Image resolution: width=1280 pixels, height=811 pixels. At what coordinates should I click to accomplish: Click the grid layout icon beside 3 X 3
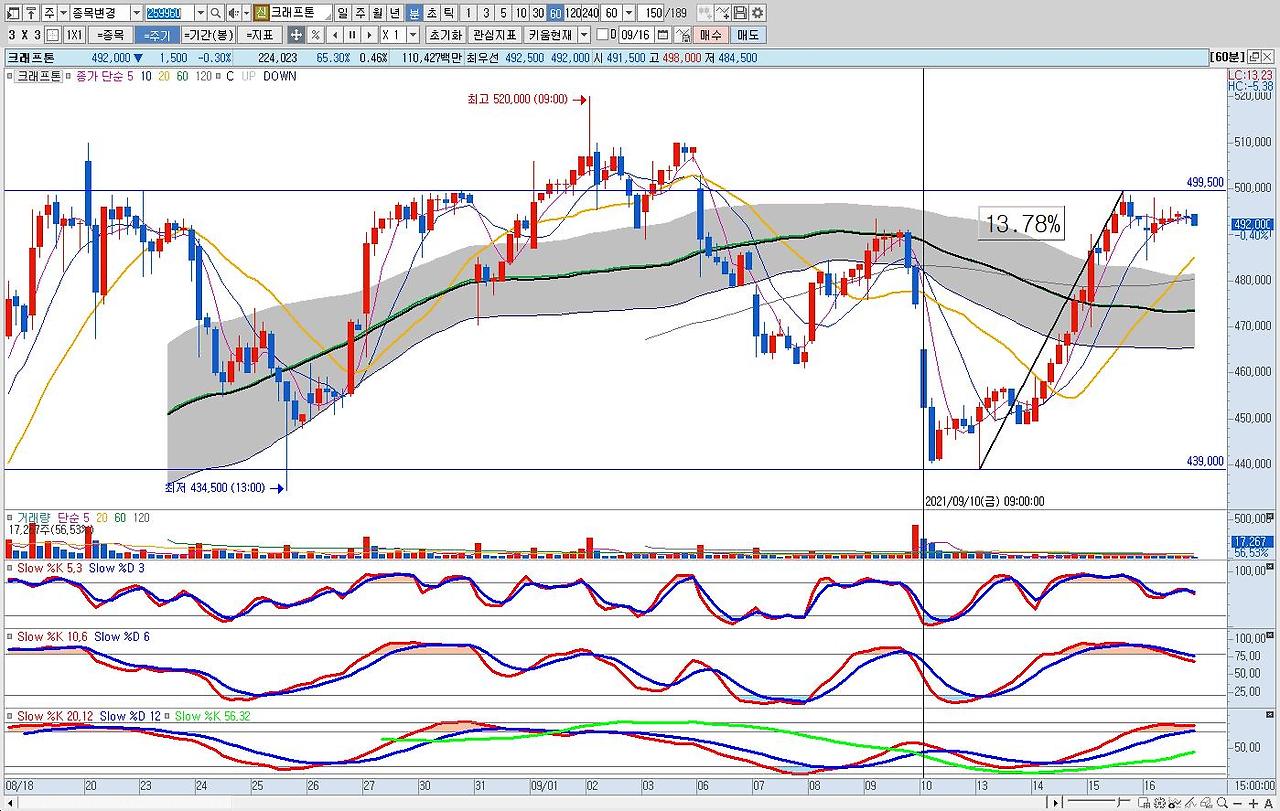coord(53,35)
